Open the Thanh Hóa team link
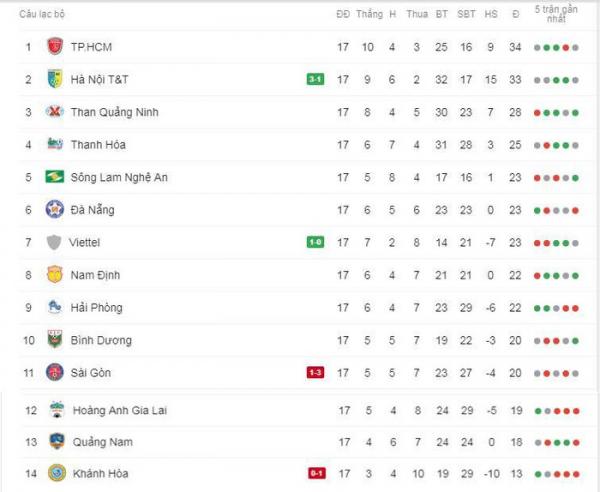 [x=98, y=145]
